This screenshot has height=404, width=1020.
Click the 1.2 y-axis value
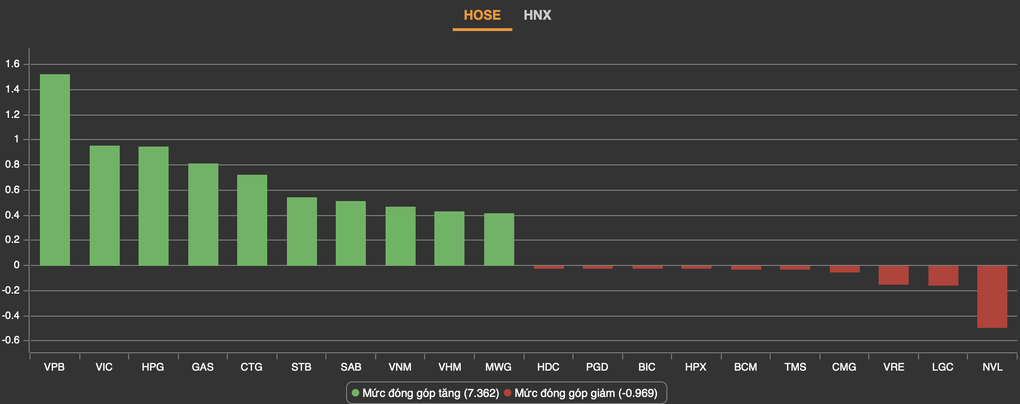point(12,114)
